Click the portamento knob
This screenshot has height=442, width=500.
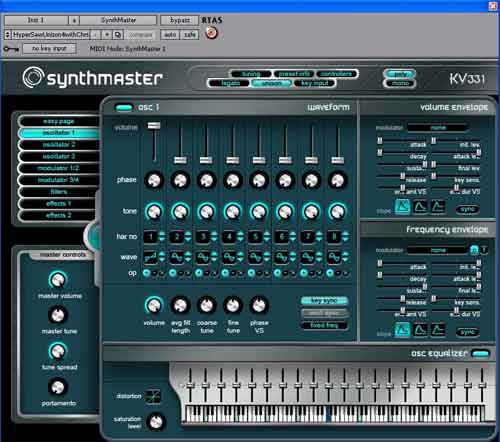coord(58,387)
